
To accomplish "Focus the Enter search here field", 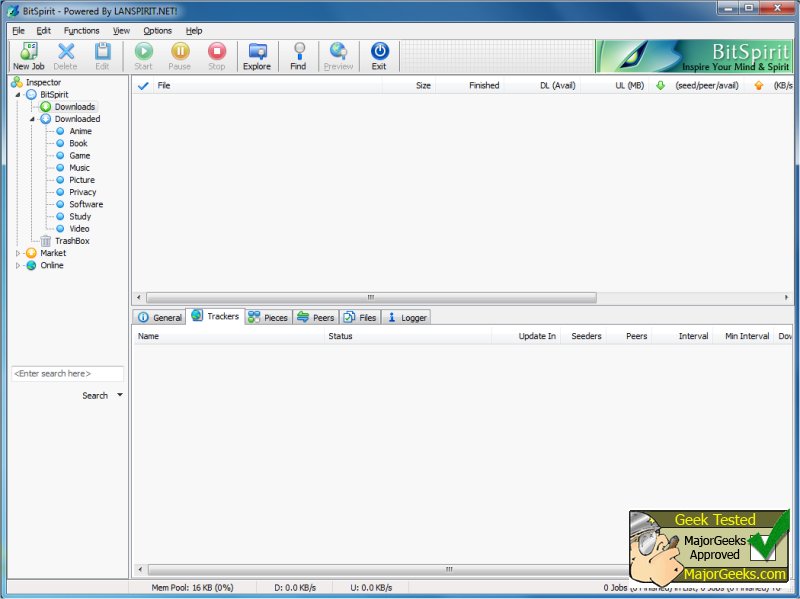I will point(67,373).
